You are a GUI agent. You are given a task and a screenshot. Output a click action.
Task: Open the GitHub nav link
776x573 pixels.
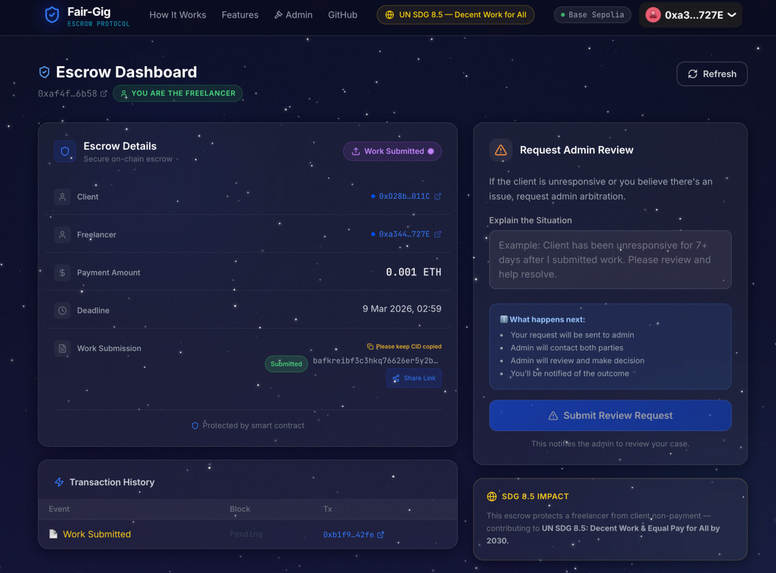click(342, 15)
